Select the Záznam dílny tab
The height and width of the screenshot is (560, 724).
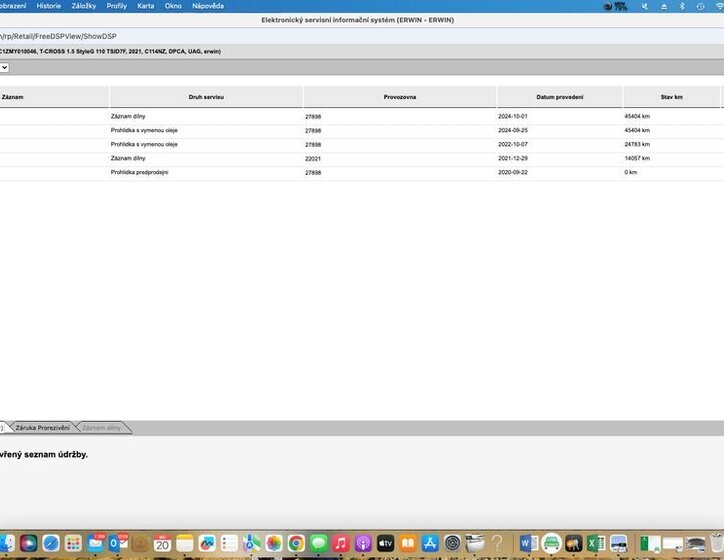point(101,428)
